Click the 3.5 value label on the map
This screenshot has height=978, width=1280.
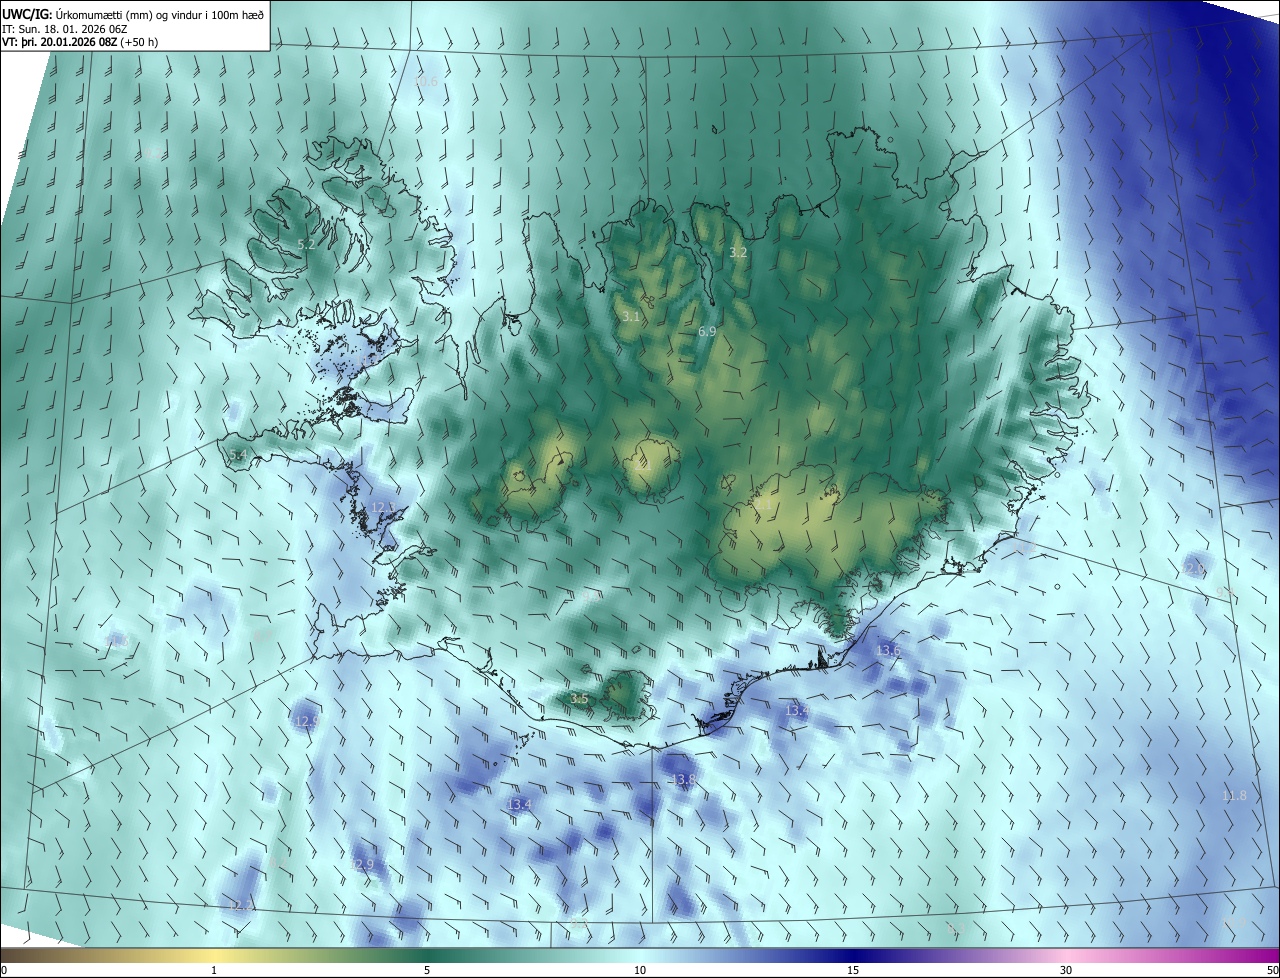[578, 698]
